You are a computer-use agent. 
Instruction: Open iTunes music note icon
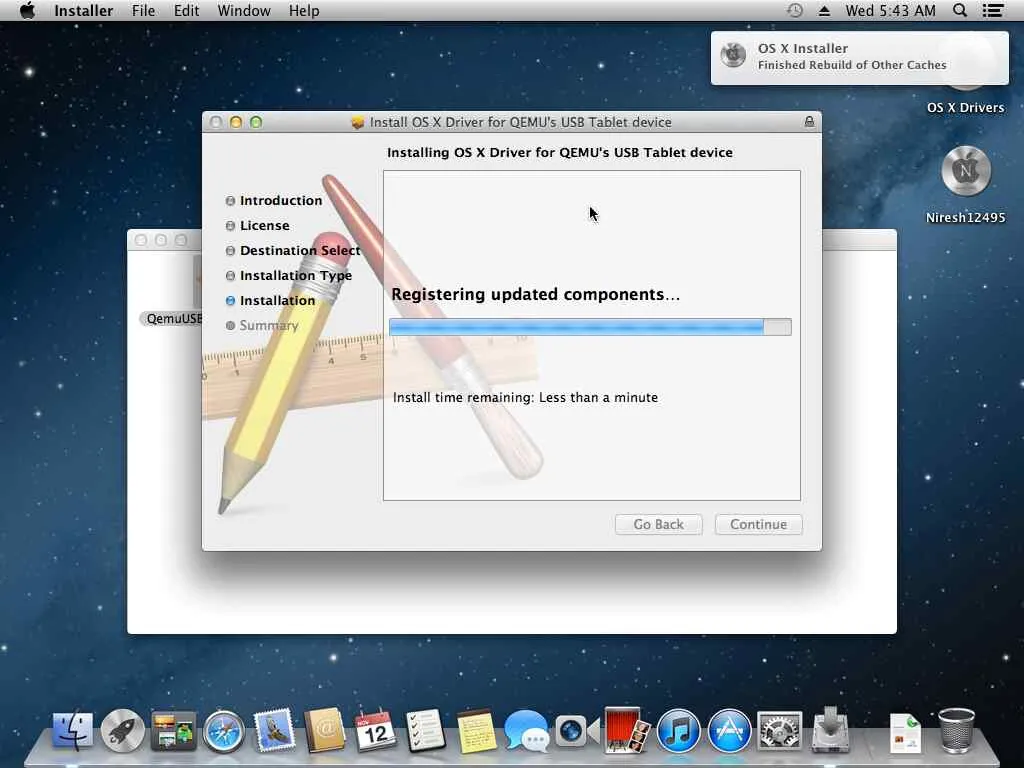pyautogui.click(x=678, y=730)
